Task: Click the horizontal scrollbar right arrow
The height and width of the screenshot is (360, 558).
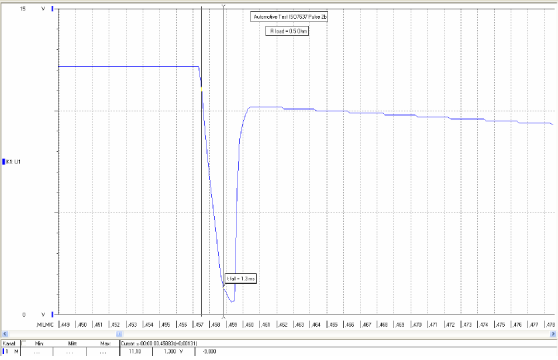Action: (553, 334)
